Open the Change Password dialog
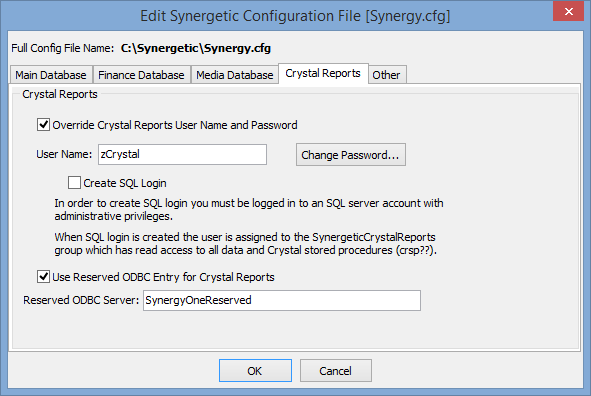 pos(351,154)
